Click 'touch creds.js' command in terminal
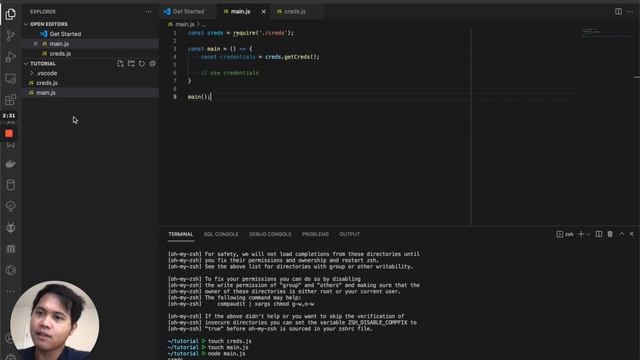 point(230,341)
